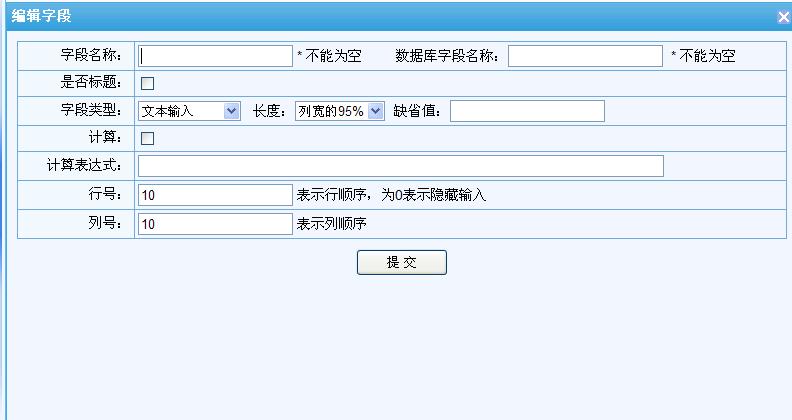Click the 是否标题 label text

[x=91, y=83]
